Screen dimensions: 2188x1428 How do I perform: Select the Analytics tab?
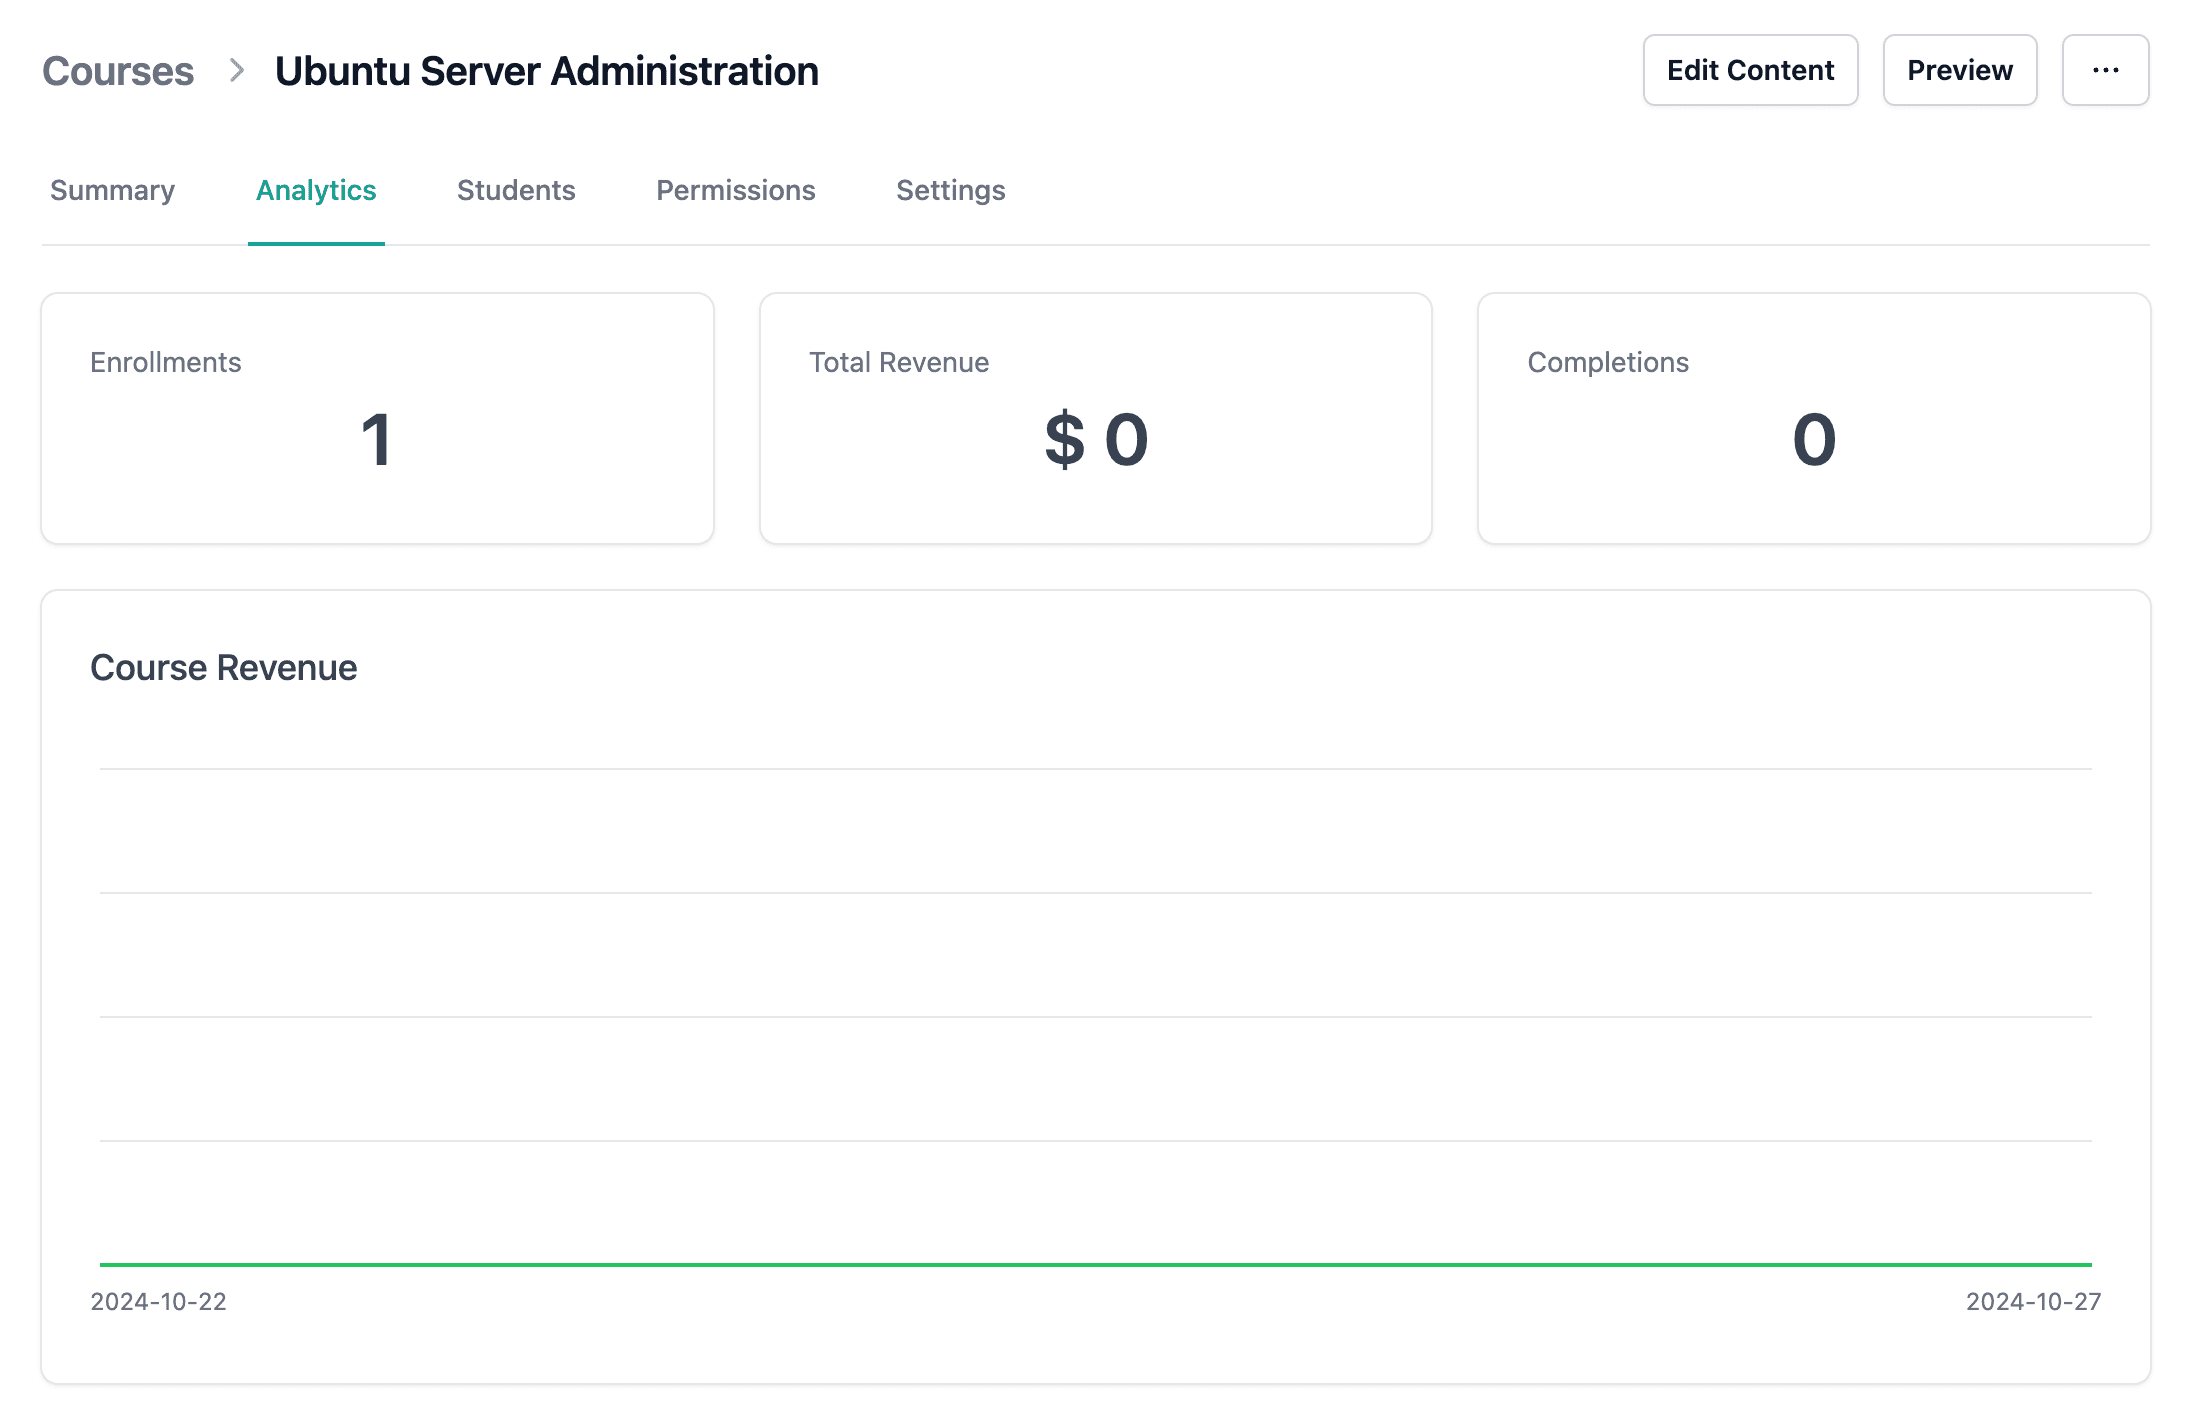pos(316,190)
